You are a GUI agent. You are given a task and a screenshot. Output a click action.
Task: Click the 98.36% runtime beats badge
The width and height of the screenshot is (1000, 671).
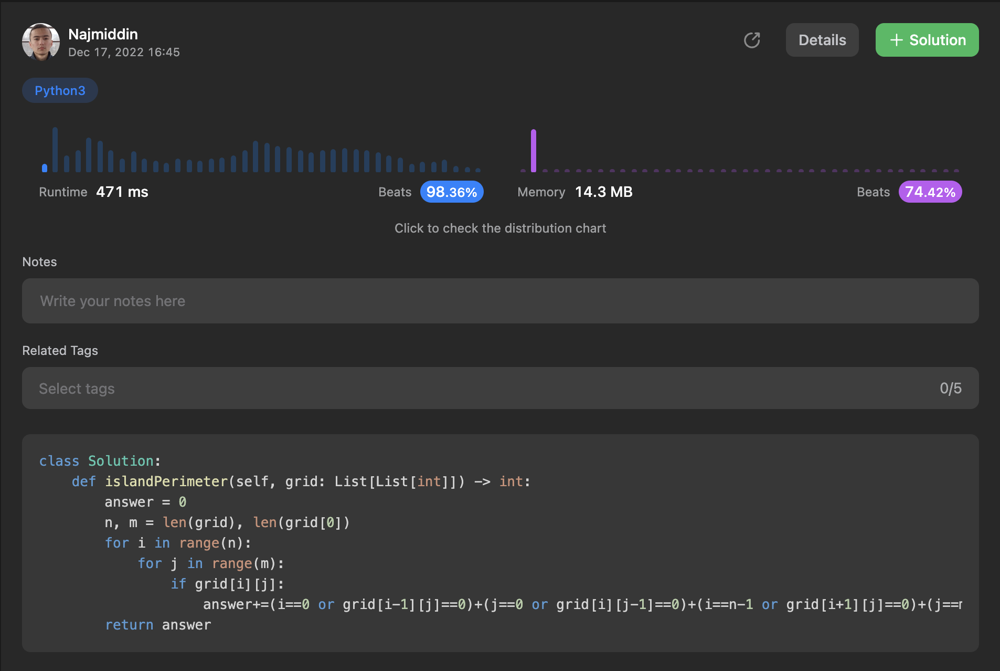click(451, 192)
